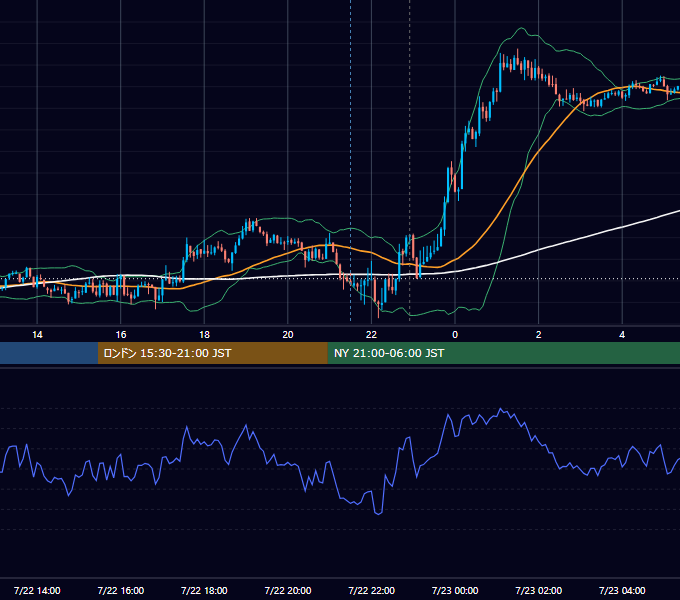Click the 7/23 04:00 date label
Image resolution: width=680 pixels, height=600 pixels.
[x=622, y=590]
